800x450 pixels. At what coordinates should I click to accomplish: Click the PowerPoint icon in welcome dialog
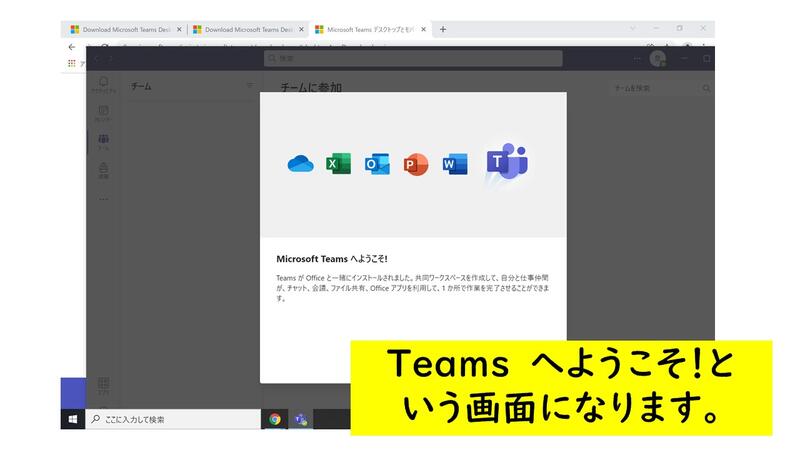[416, 164]
